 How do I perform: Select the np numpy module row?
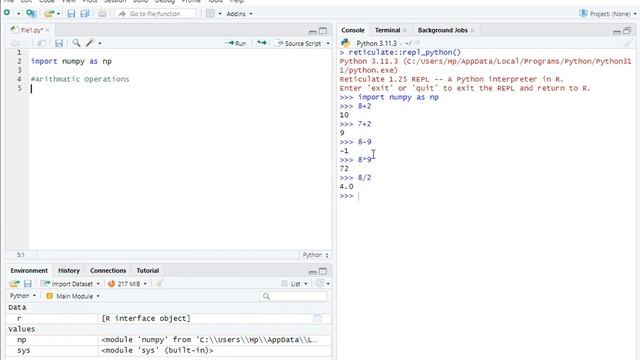click(169, 340)
